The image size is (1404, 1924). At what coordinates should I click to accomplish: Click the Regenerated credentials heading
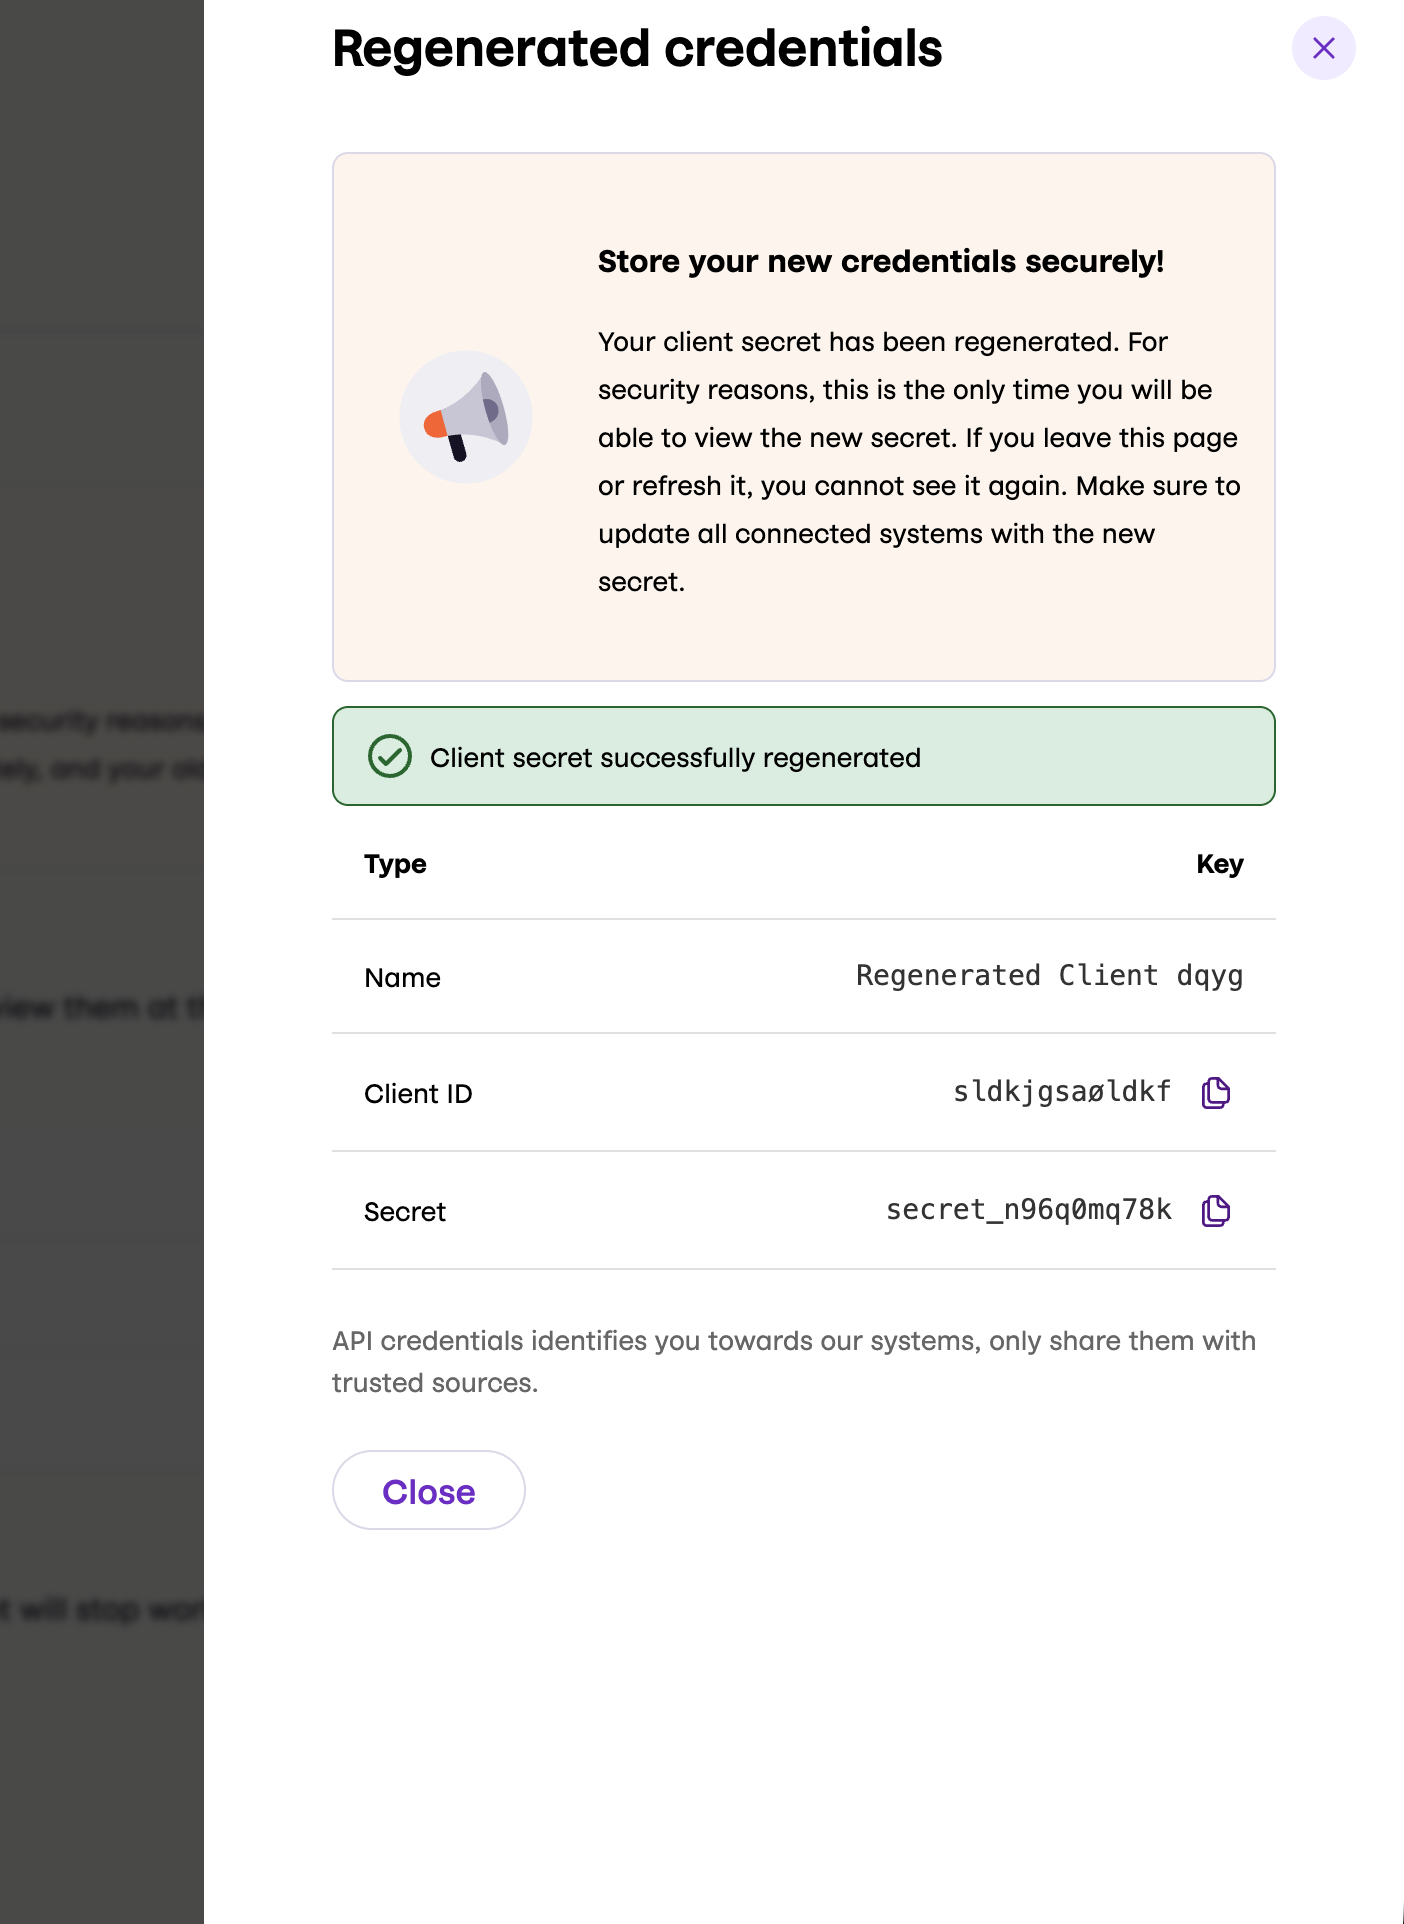tap(637, 49)
